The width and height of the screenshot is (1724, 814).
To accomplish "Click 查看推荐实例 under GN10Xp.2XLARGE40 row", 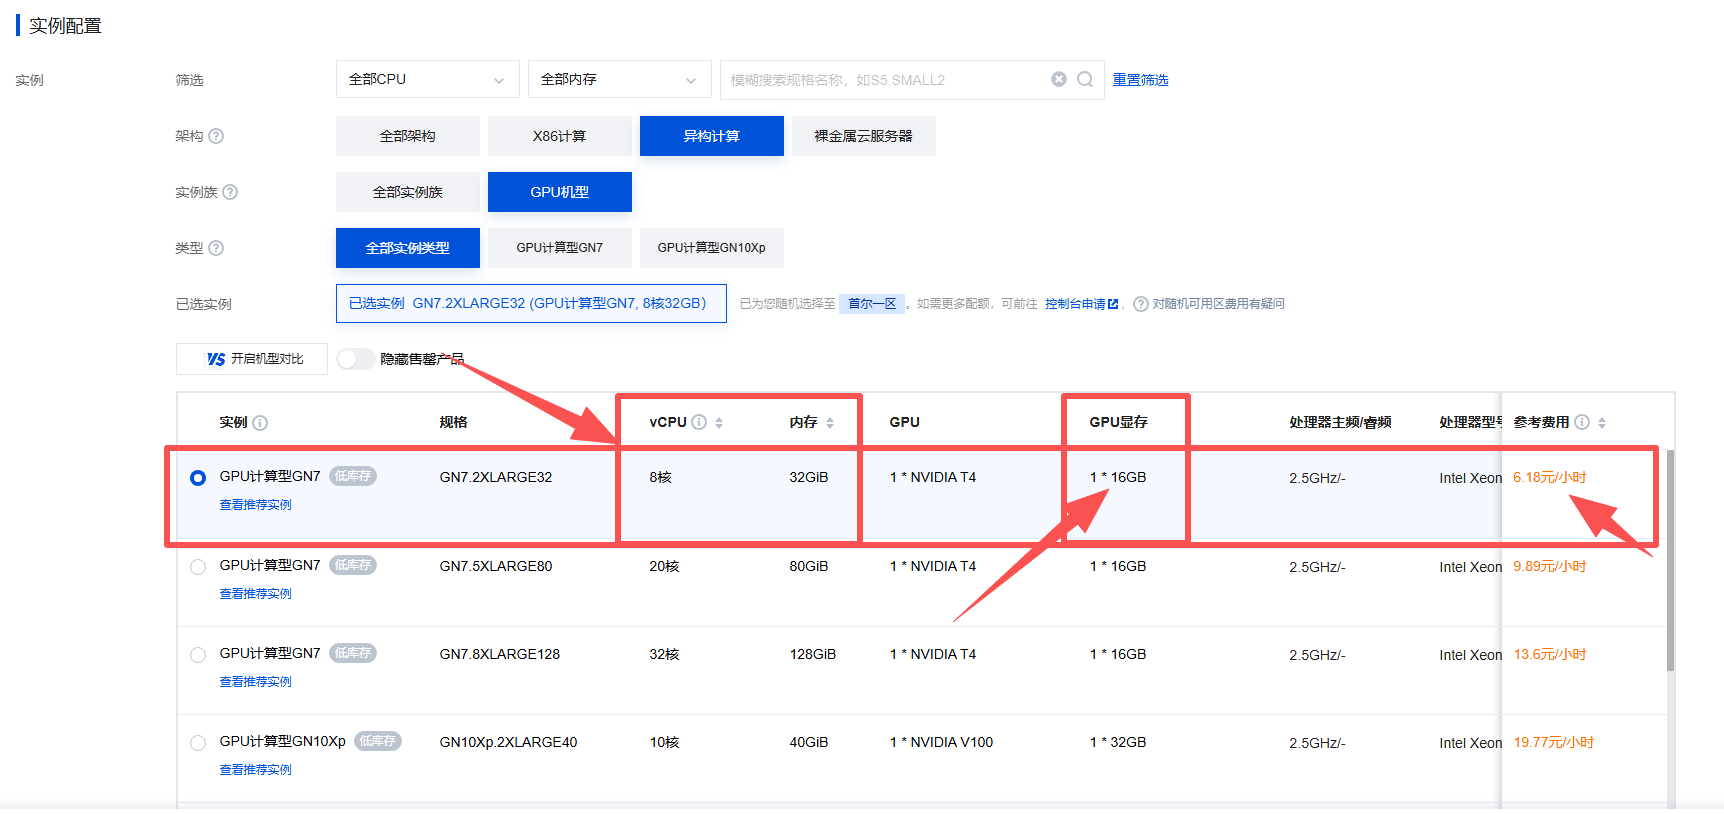I will (256, 770).
